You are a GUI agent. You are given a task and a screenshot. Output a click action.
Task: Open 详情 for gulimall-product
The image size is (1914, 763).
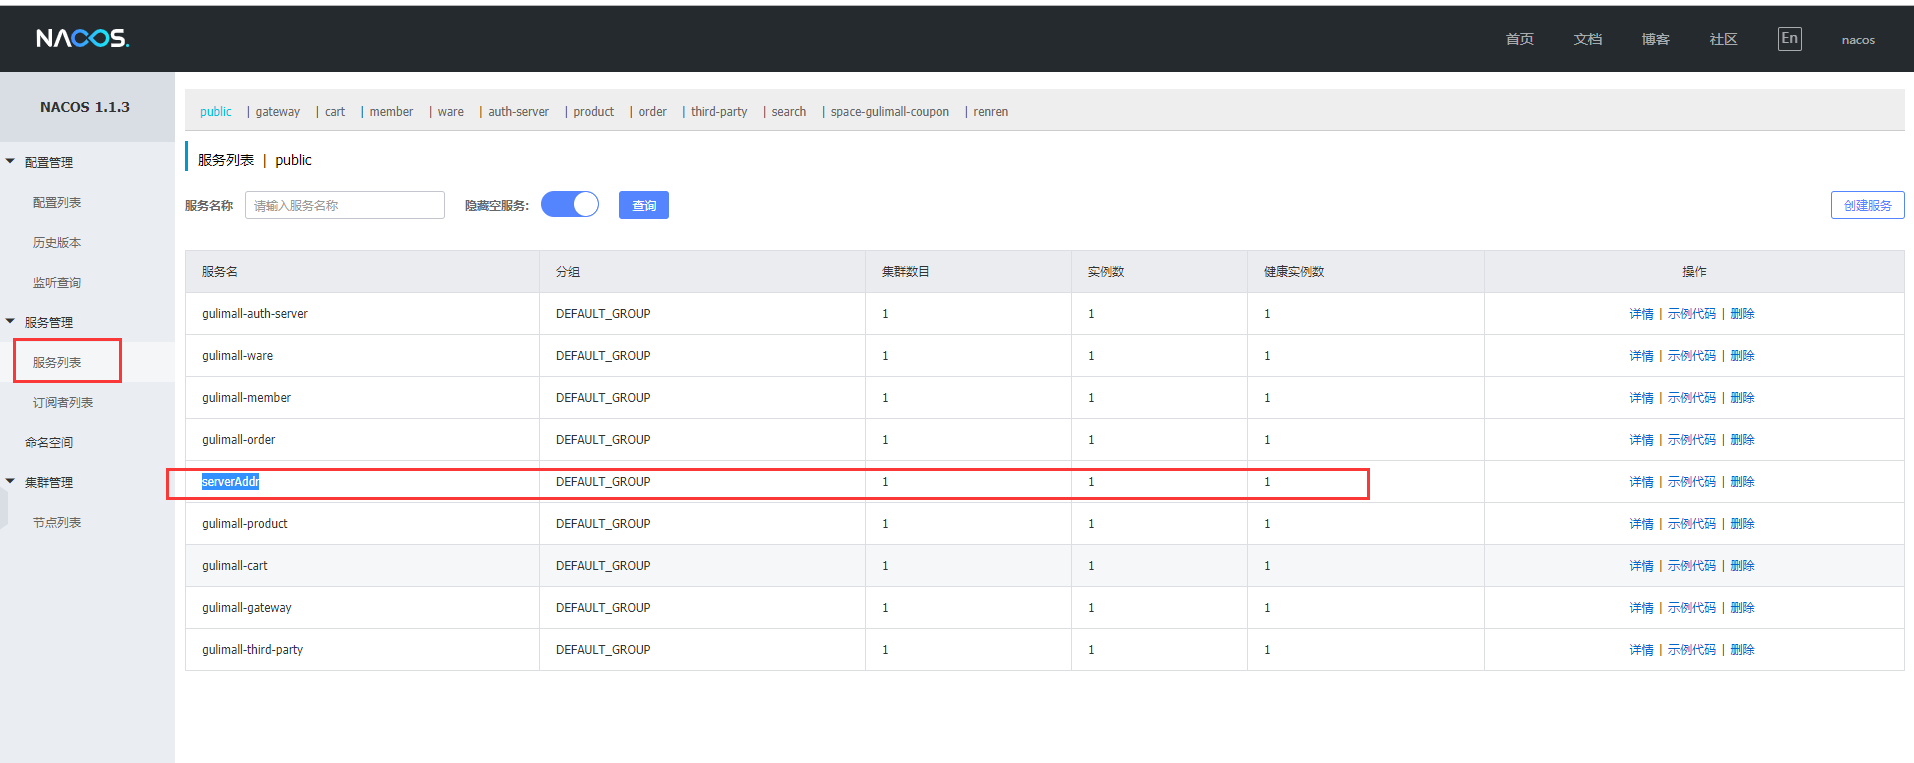pyautogui.click(x=1641, y=524)
